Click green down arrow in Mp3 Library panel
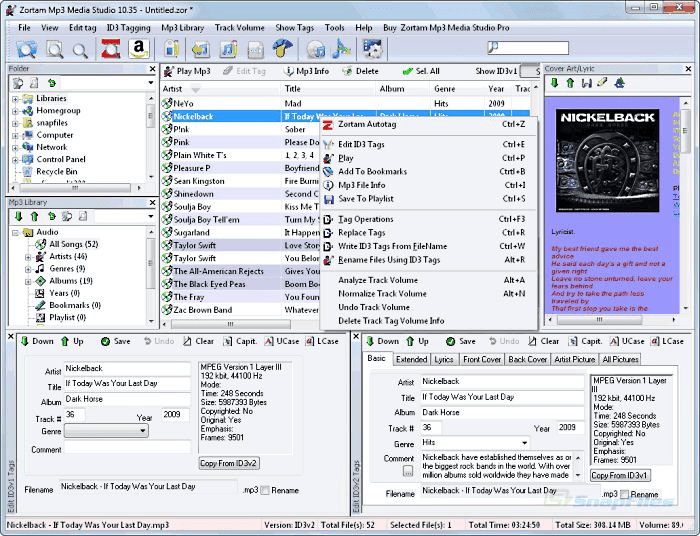This screenshot has width=700, height=536. [x=18, y=216]
